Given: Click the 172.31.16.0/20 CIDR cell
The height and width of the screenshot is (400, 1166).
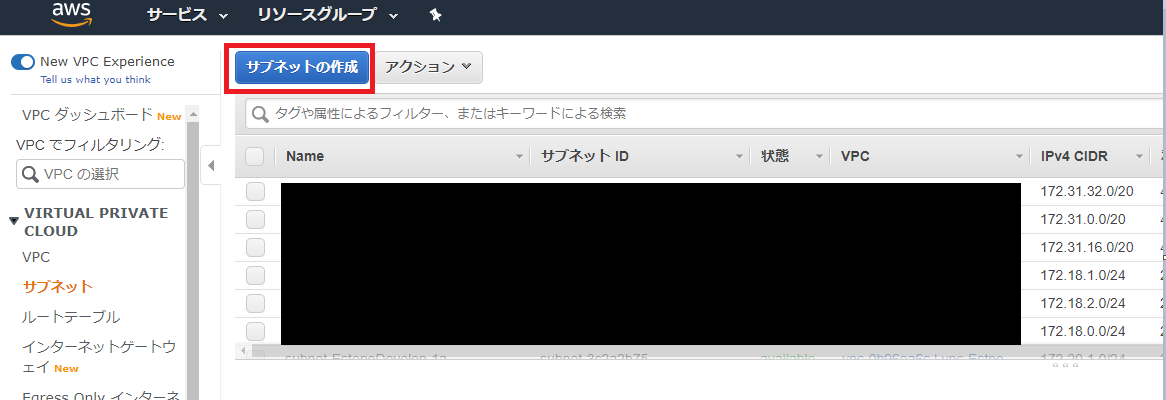Looking at the screenshot, I should click(x=1086, y=248).
